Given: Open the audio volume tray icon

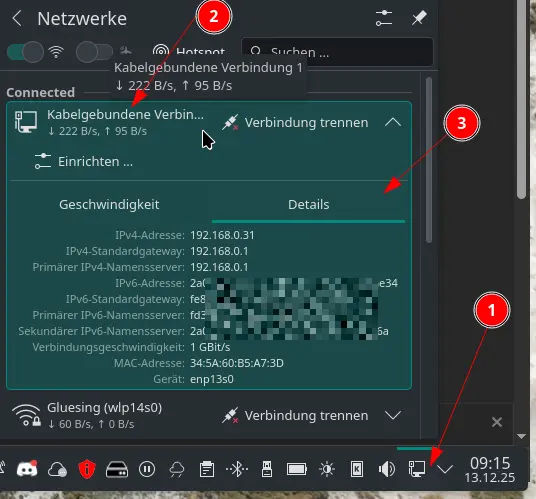Looking at the screenshot, I should click(x=387, y=469).
